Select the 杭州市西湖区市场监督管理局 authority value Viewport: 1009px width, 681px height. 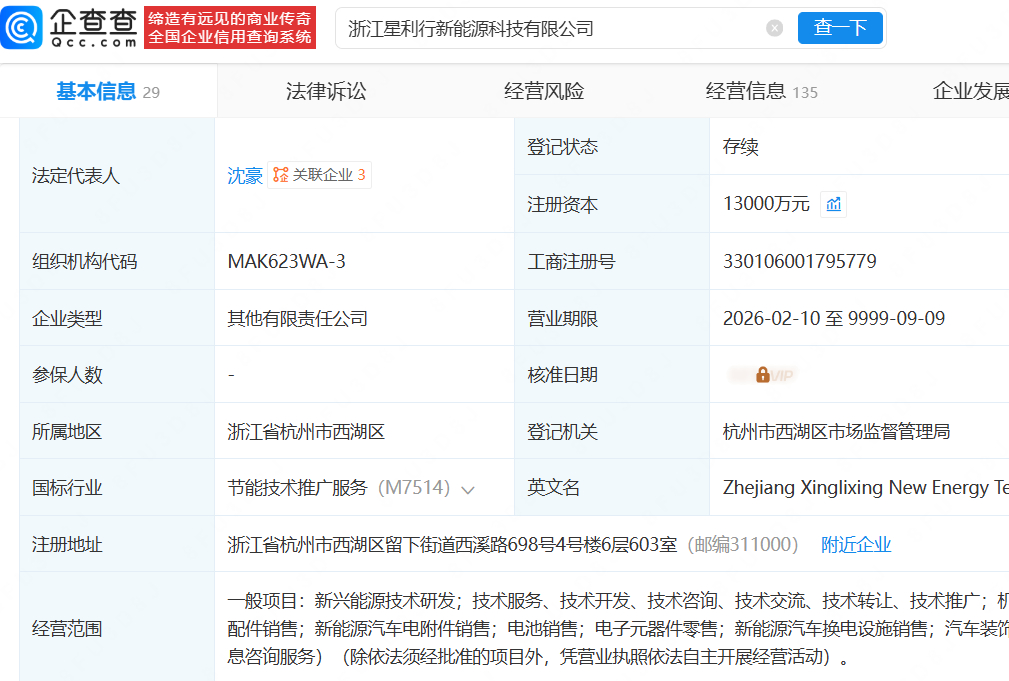(837, 431)
